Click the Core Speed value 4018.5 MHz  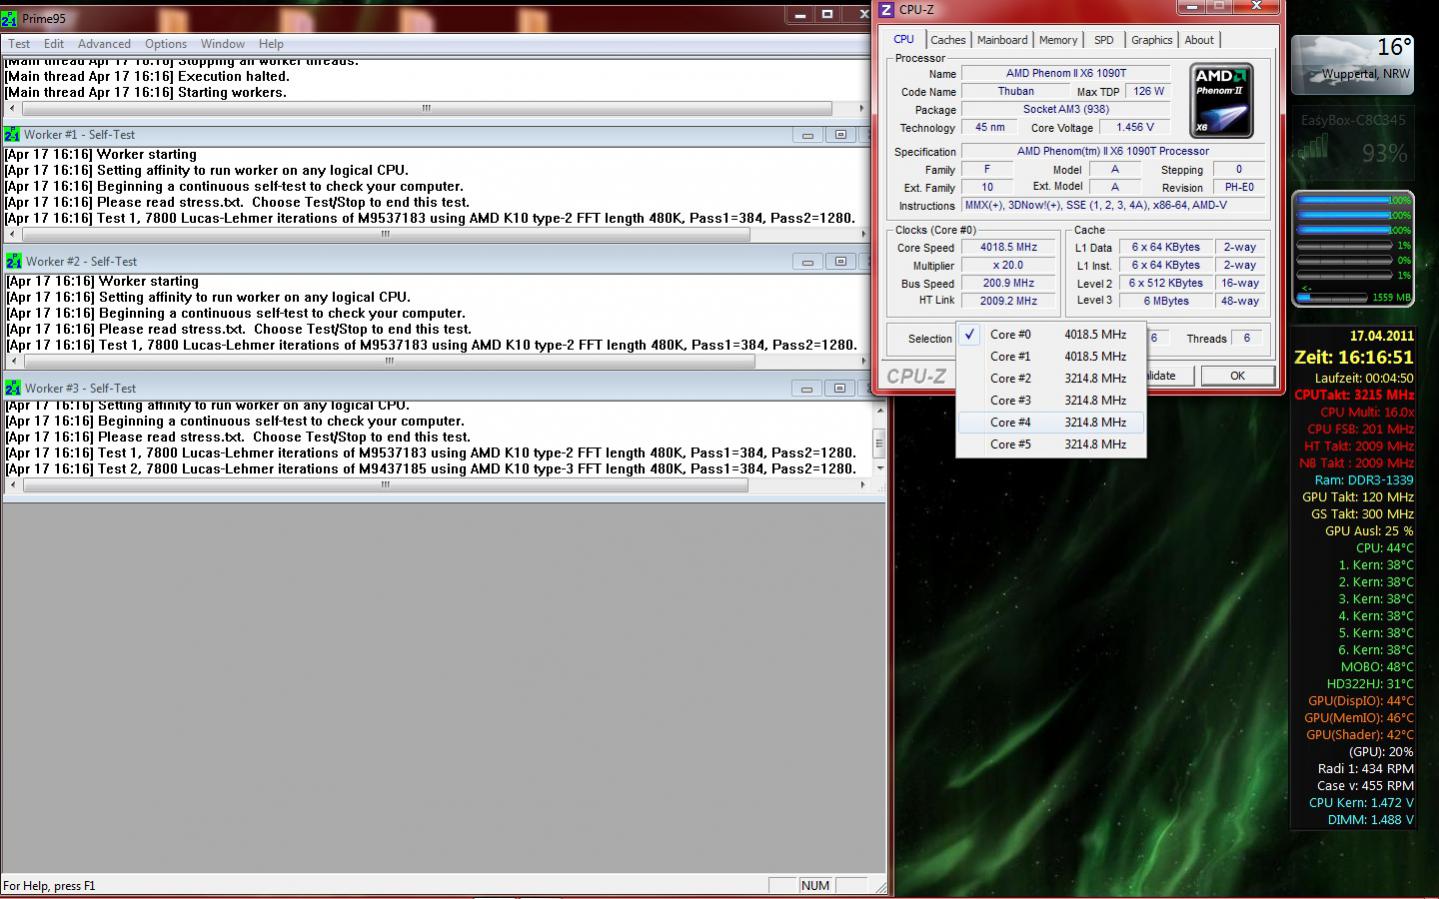click(x=1008, y=247)
